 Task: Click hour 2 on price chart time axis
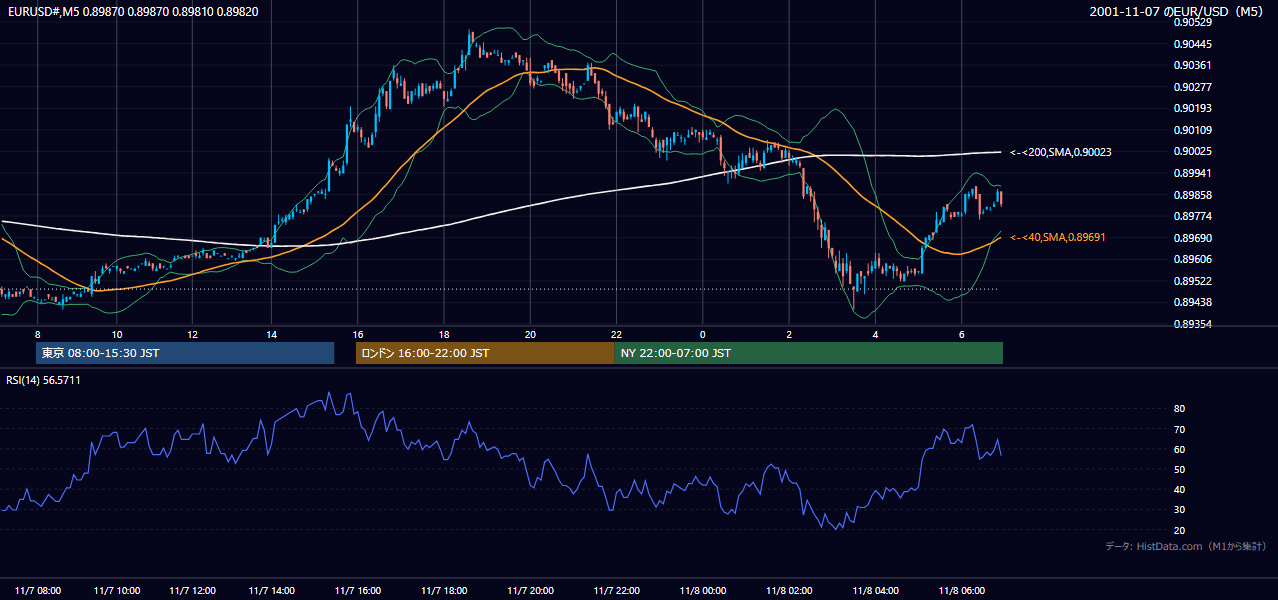pyautogui.click(x=789, y=334)
